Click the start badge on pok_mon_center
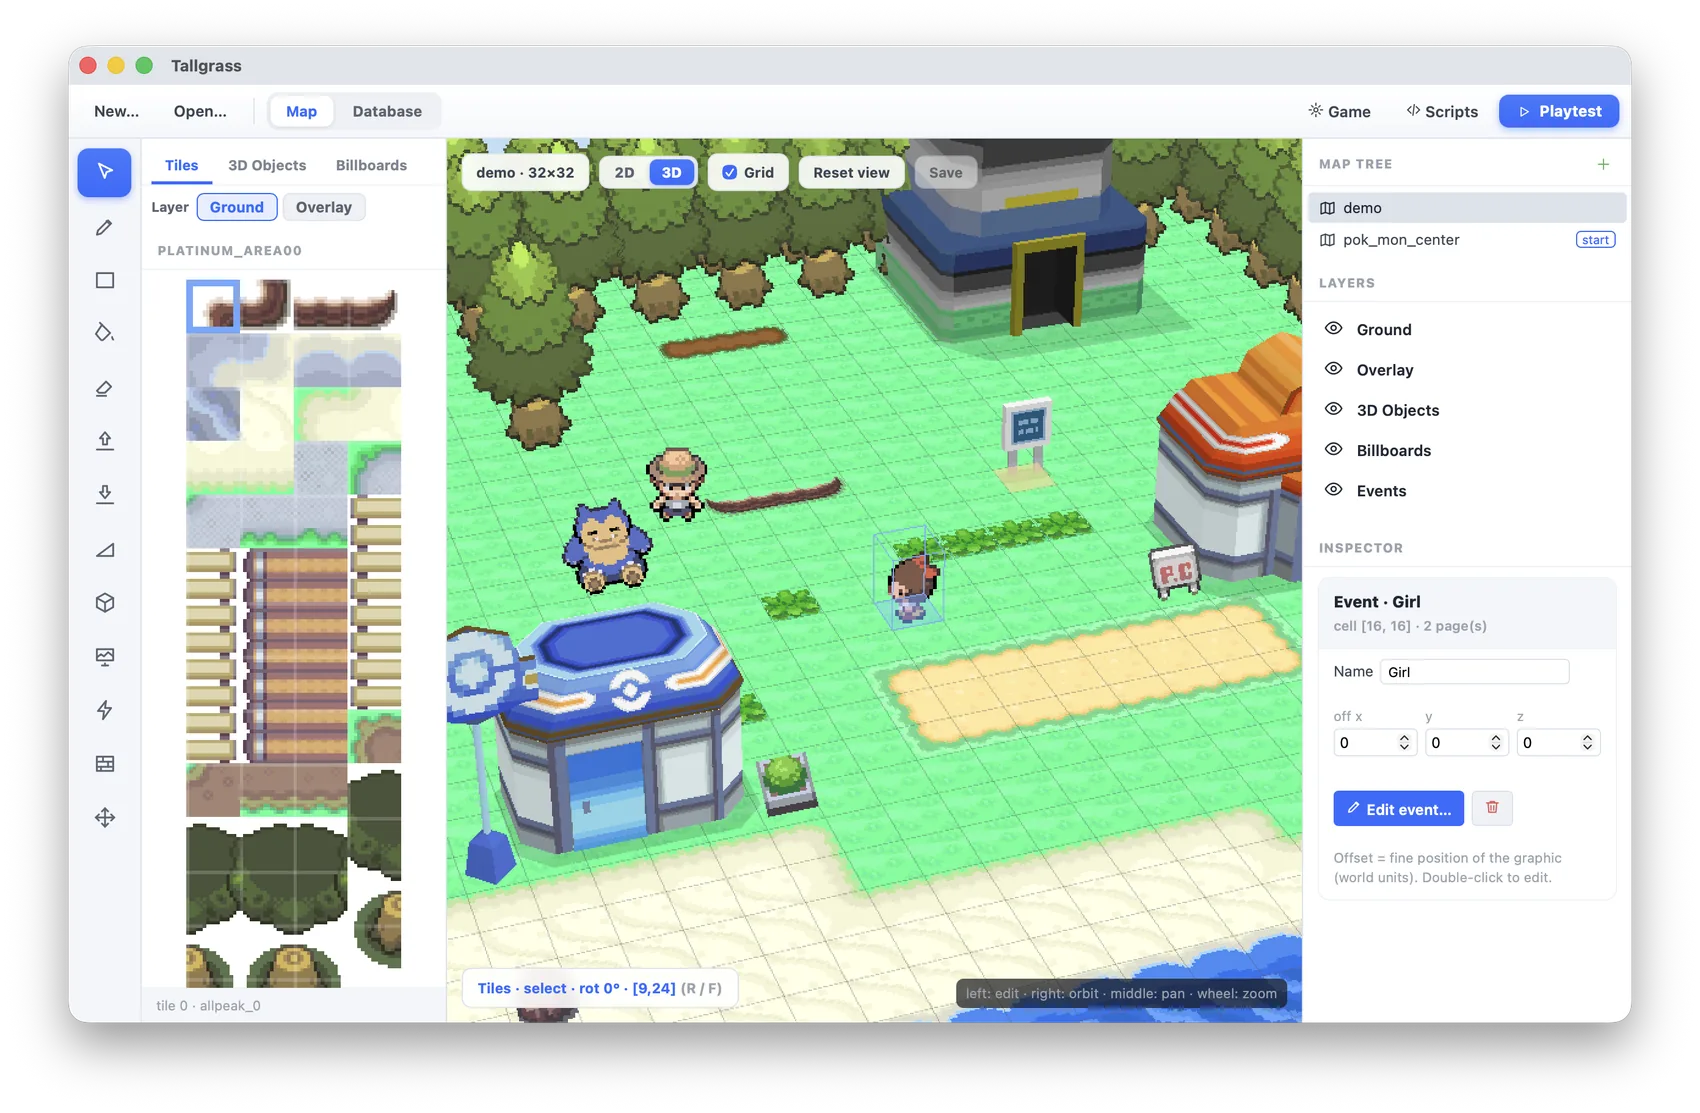The image size is (1700, 1113). tap(1595, 240)
